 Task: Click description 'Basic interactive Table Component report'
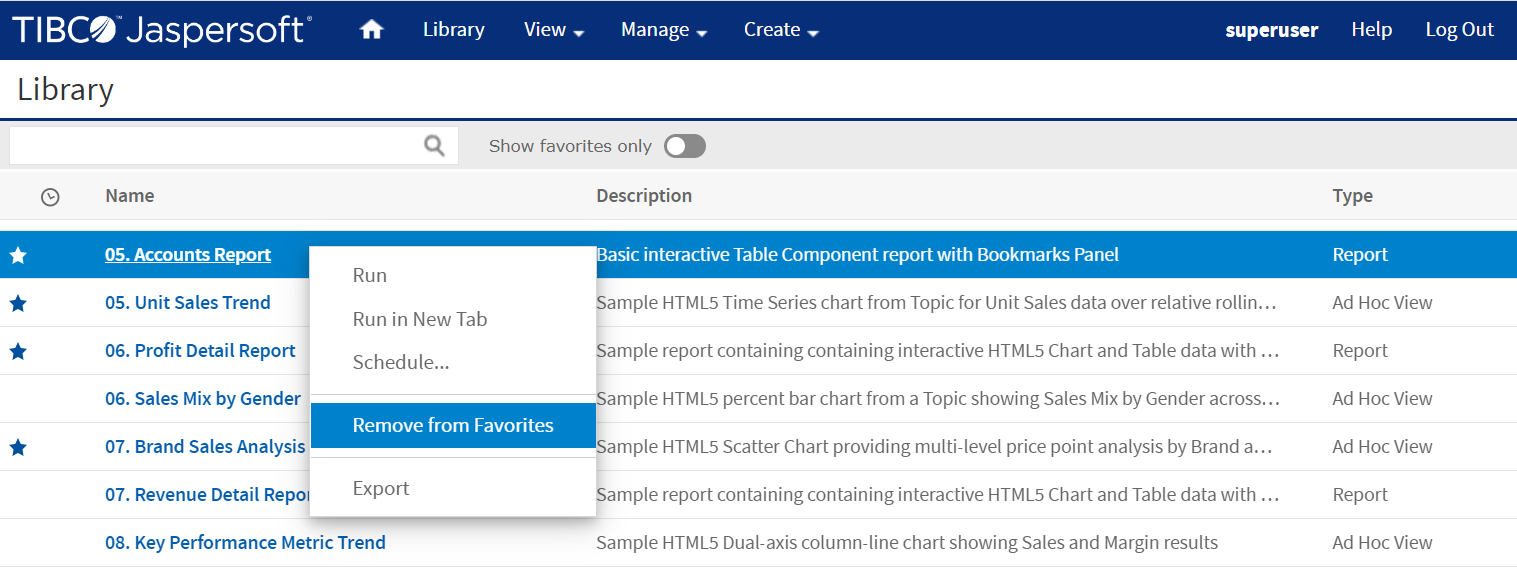(x=857, y=255)
